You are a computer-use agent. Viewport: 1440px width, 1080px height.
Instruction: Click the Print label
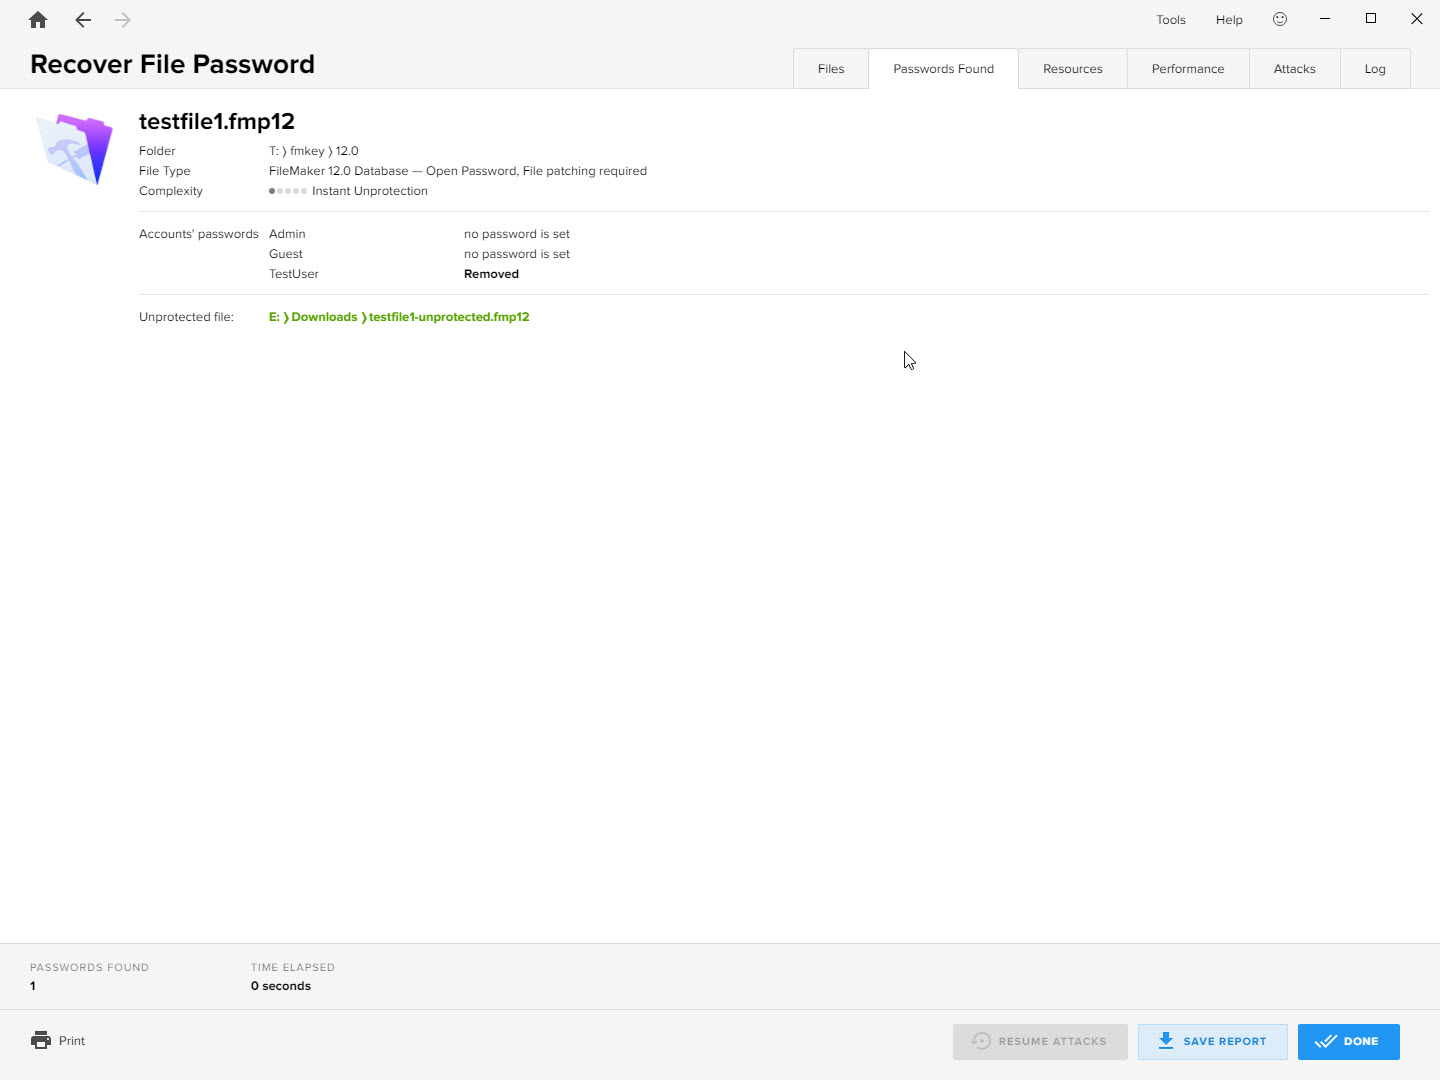(x=72, y=1041)
